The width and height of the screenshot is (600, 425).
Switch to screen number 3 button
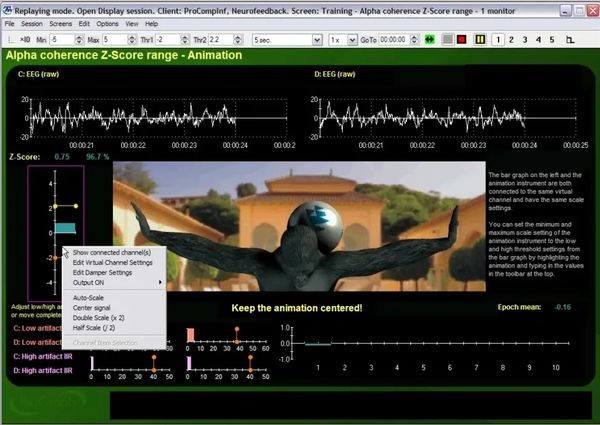tap(527, 39)
